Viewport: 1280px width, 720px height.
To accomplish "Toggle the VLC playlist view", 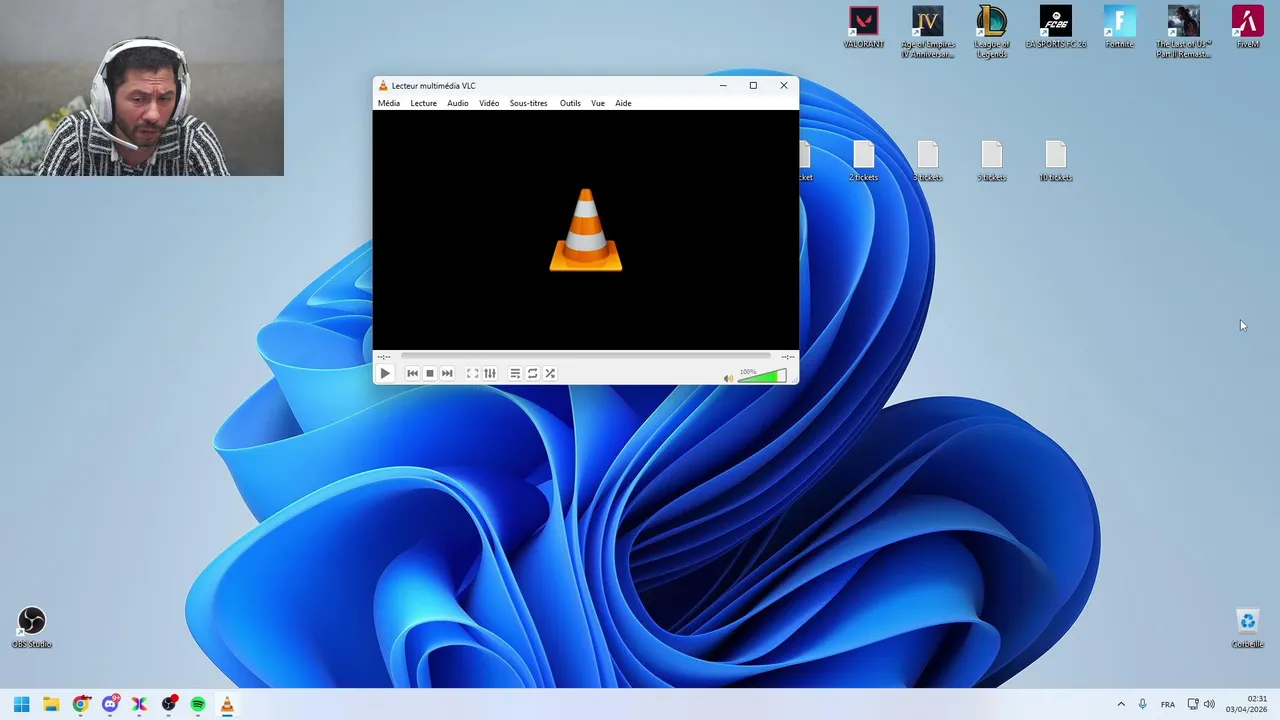I will [515, 373].
